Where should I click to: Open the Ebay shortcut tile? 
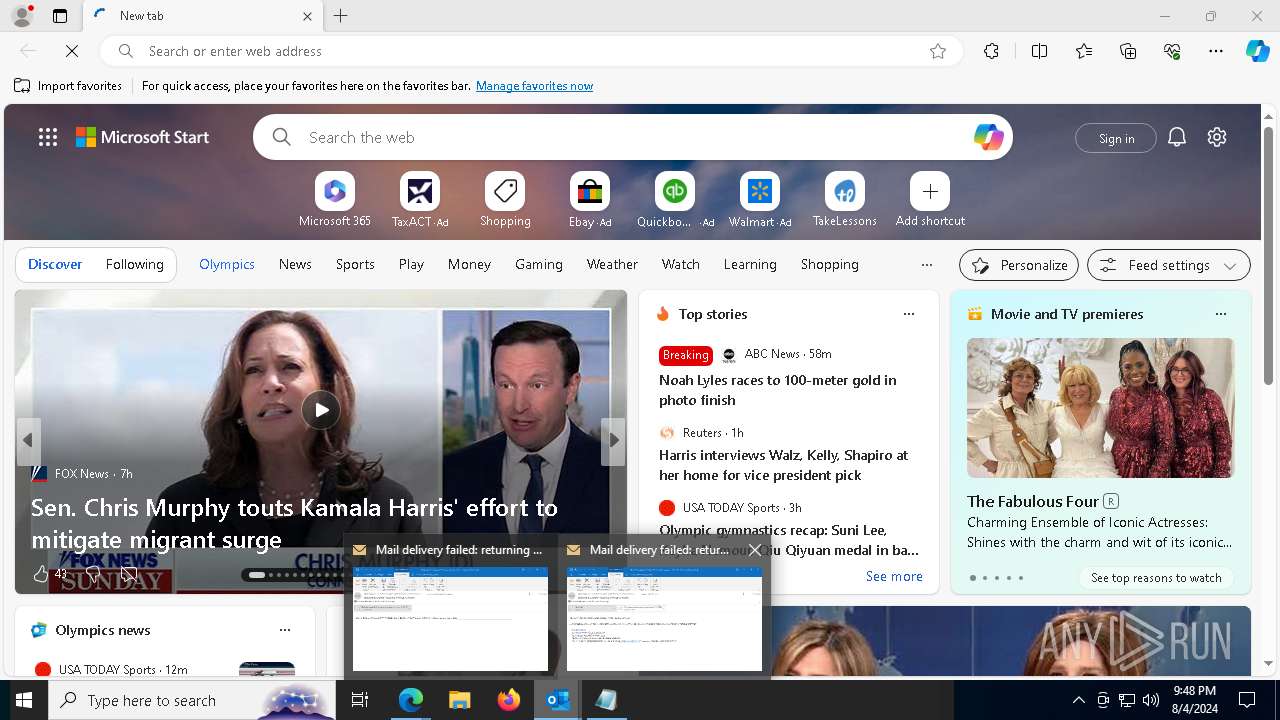(x=590, y=191)
